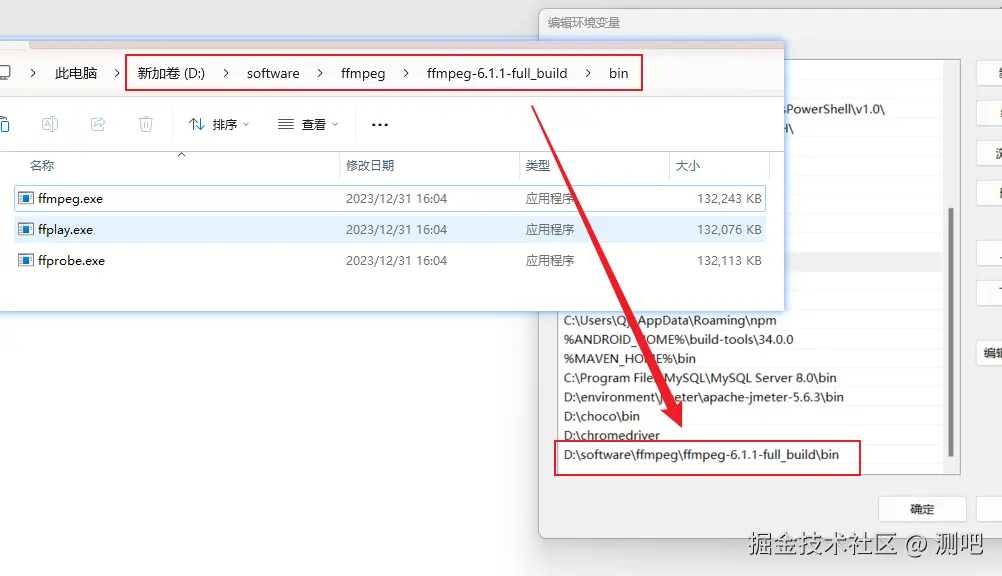Click 此电脑 in the address bar
The height and width of the screenshot is (576, 1002).
pos(76,73)
